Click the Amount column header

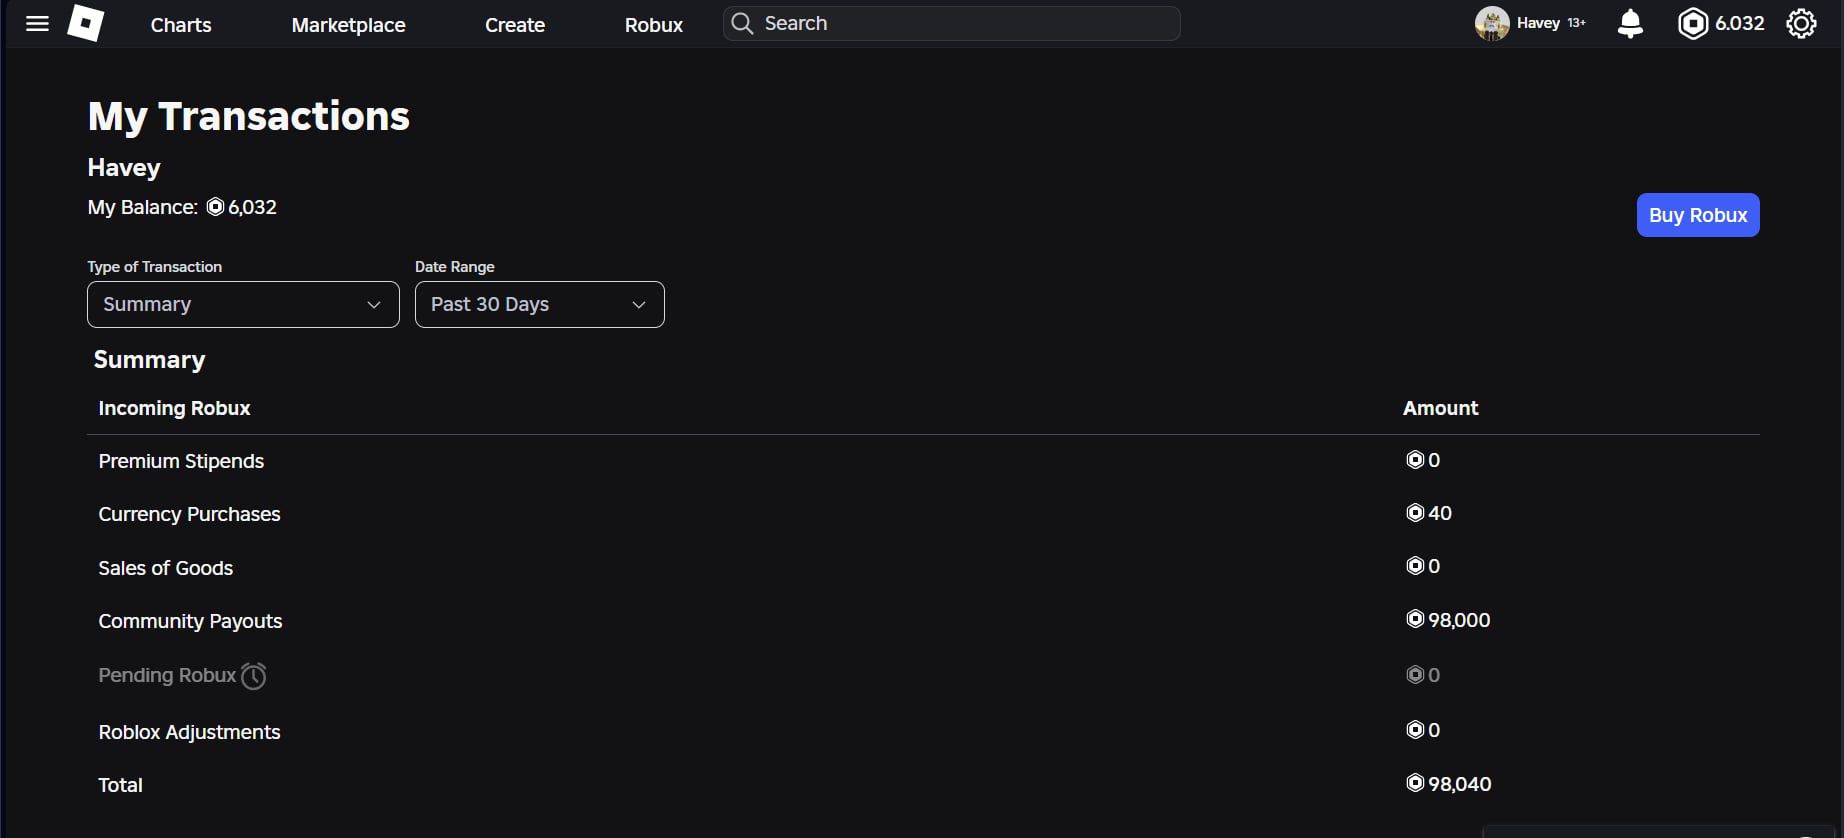coord(1440,408)
